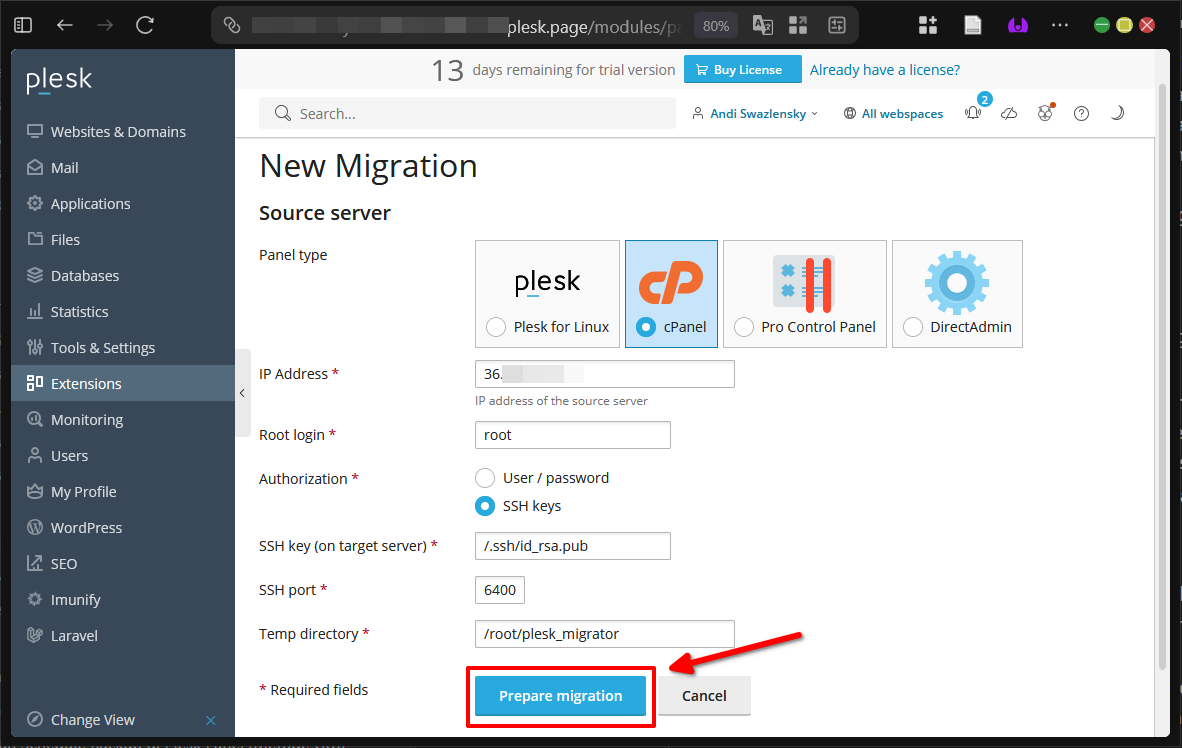Click the Prepare migration button

[560, 695]
